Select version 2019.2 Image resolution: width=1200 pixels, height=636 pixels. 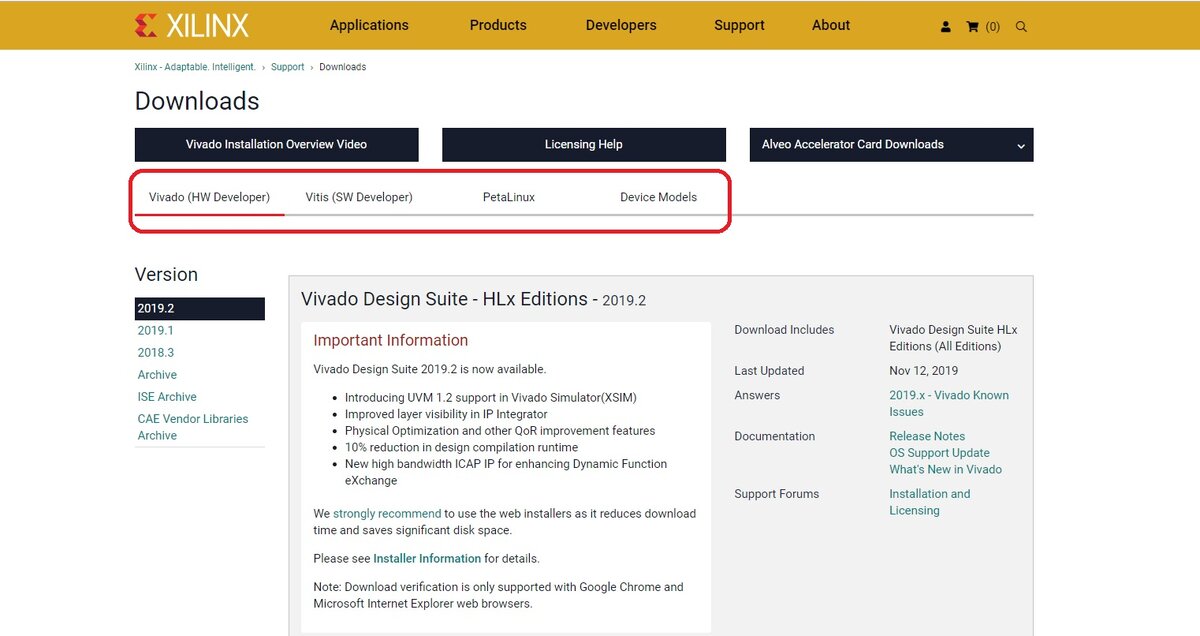[200, 309]
